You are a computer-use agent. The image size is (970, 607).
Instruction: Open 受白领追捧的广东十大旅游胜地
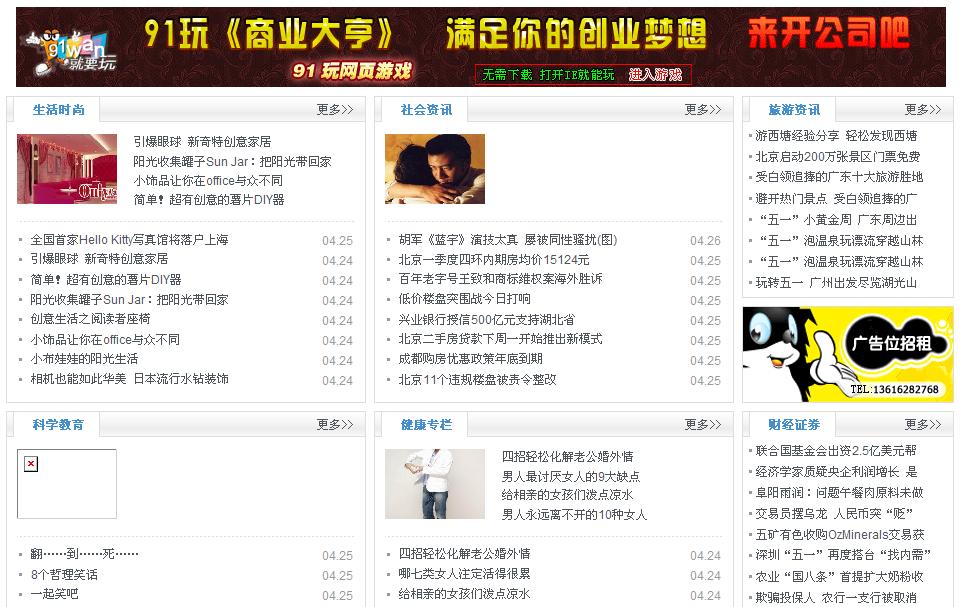click(839, 177)
